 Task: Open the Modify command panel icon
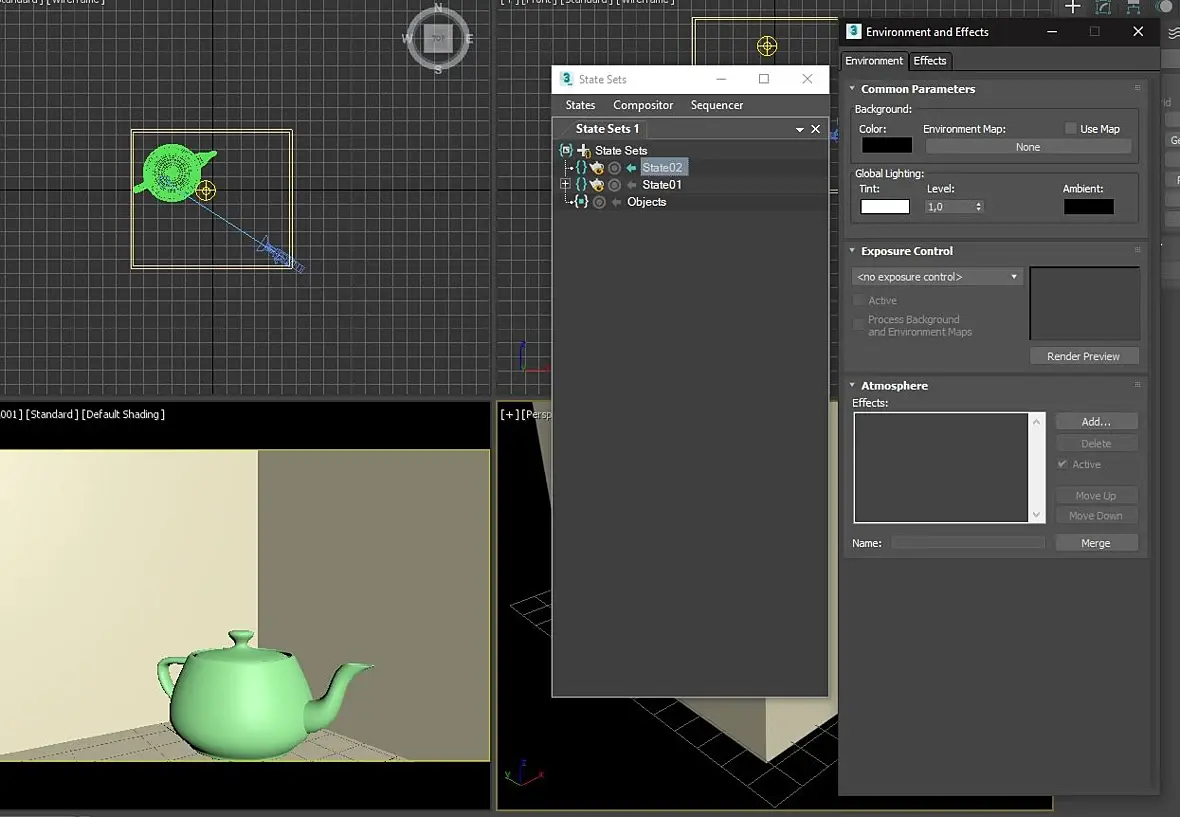1103,7
